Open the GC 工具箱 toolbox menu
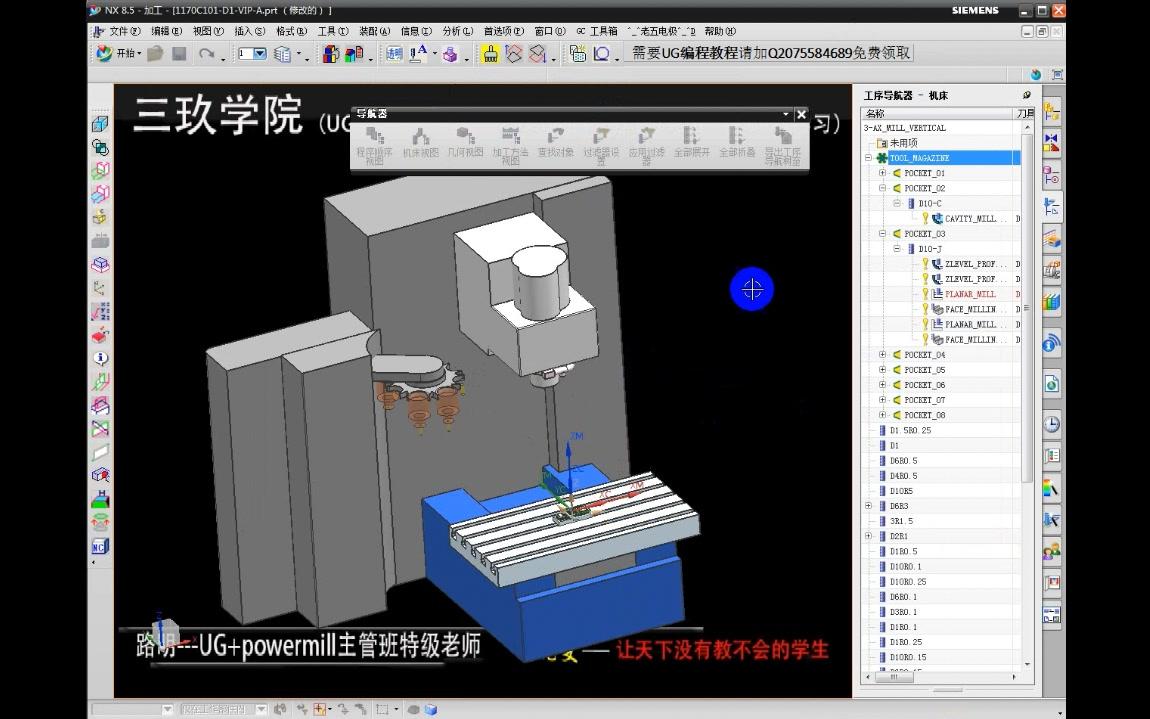 (x=596, y=31)
